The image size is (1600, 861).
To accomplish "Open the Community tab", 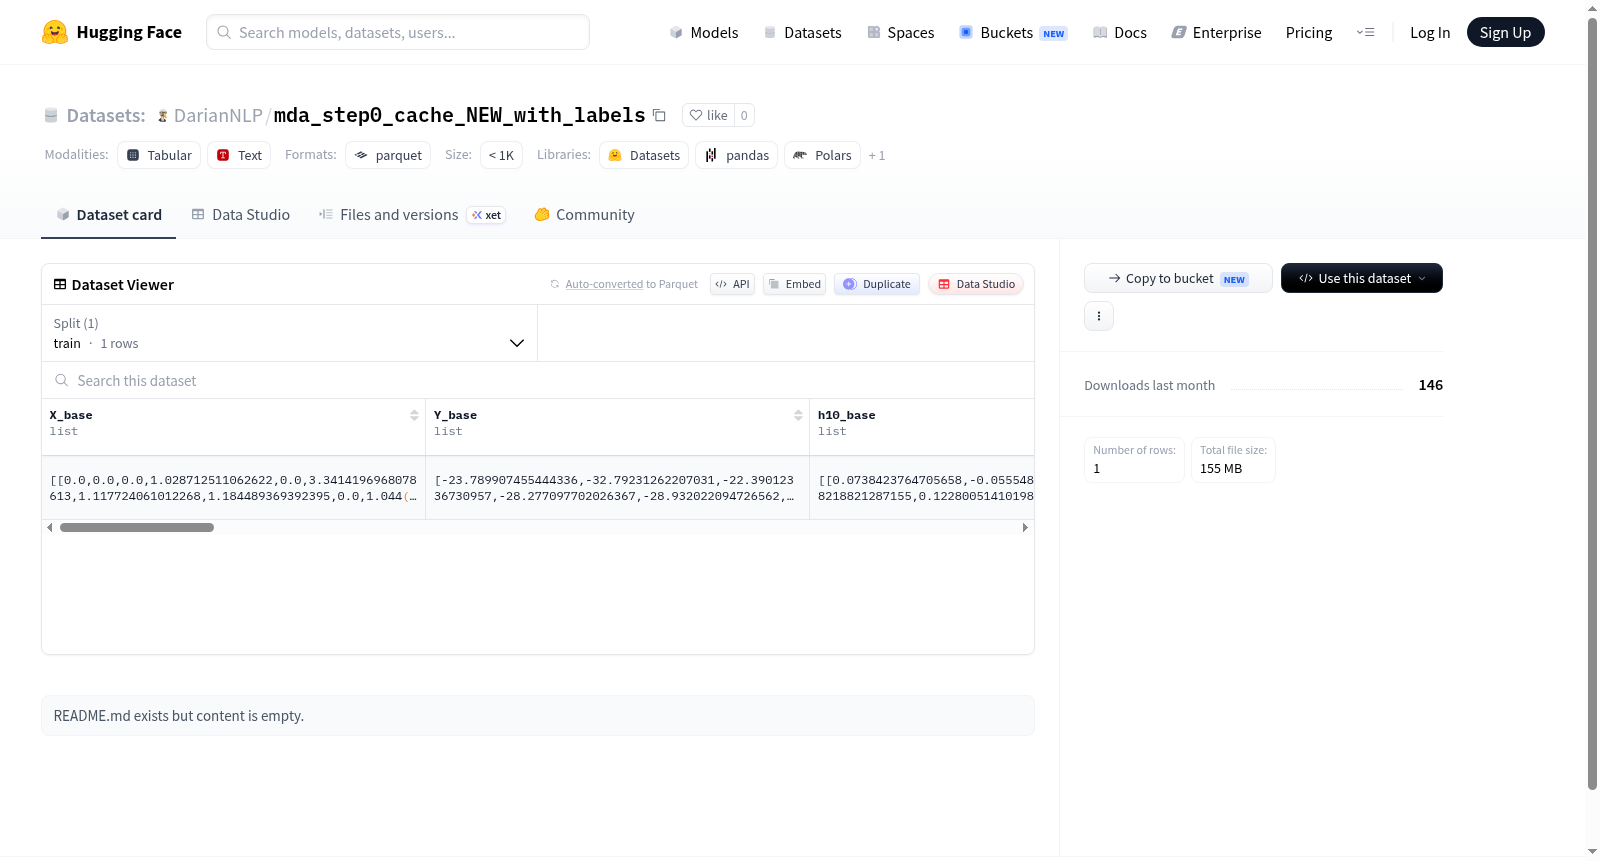I will [584, 215].
